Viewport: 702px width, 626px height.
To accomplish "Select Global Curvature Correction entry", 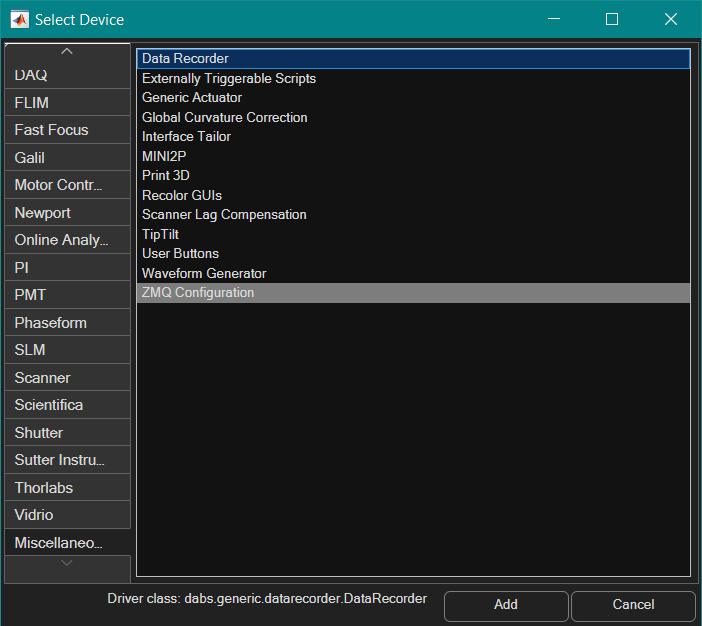I will 413,117.
